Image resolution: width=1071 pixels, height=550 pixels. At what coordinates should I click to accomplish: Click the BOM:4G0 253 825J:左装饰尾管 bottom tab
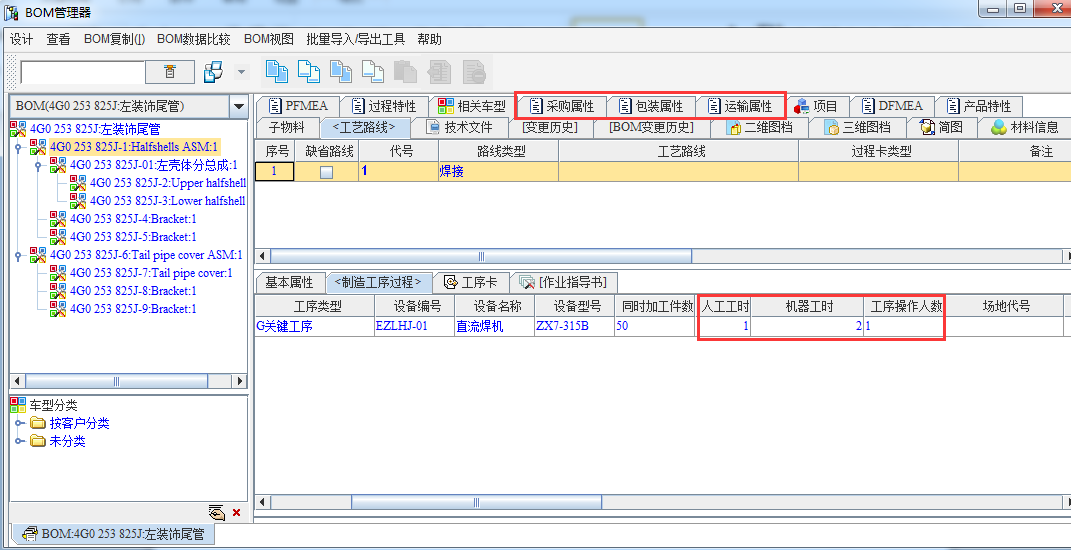[x=113, y=534]
